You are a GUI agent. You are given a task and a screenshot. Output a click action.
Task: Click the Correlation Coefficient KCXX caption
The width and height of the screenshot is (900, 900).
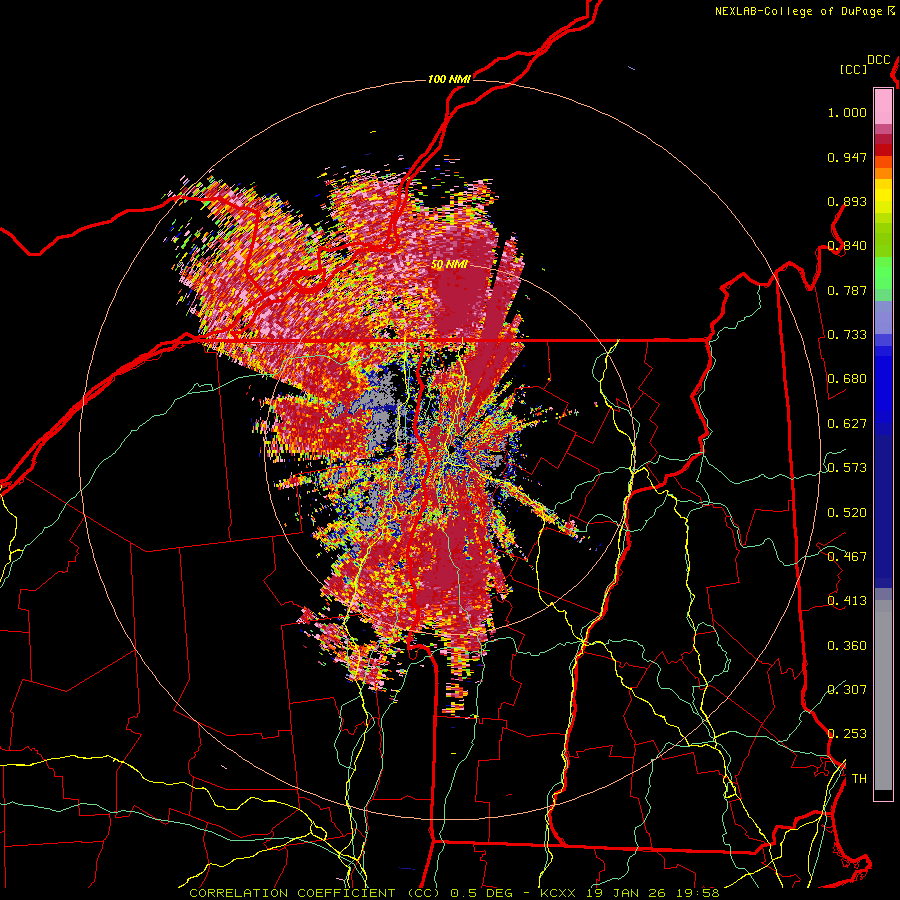[454, 893]
